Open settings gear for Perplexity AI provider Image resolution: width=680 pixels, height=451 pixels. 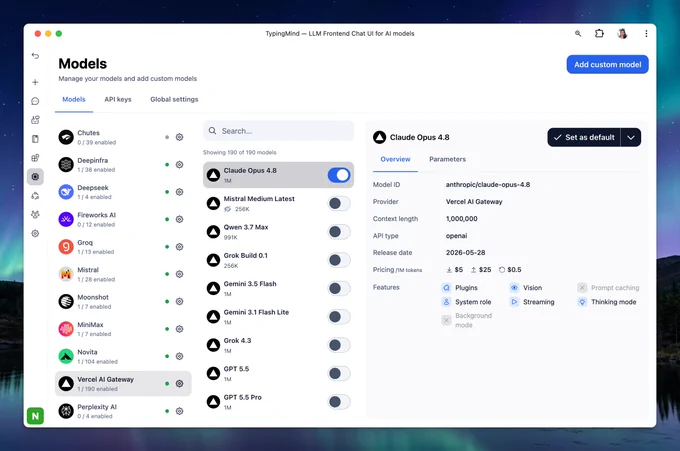[x=180, y=411]
